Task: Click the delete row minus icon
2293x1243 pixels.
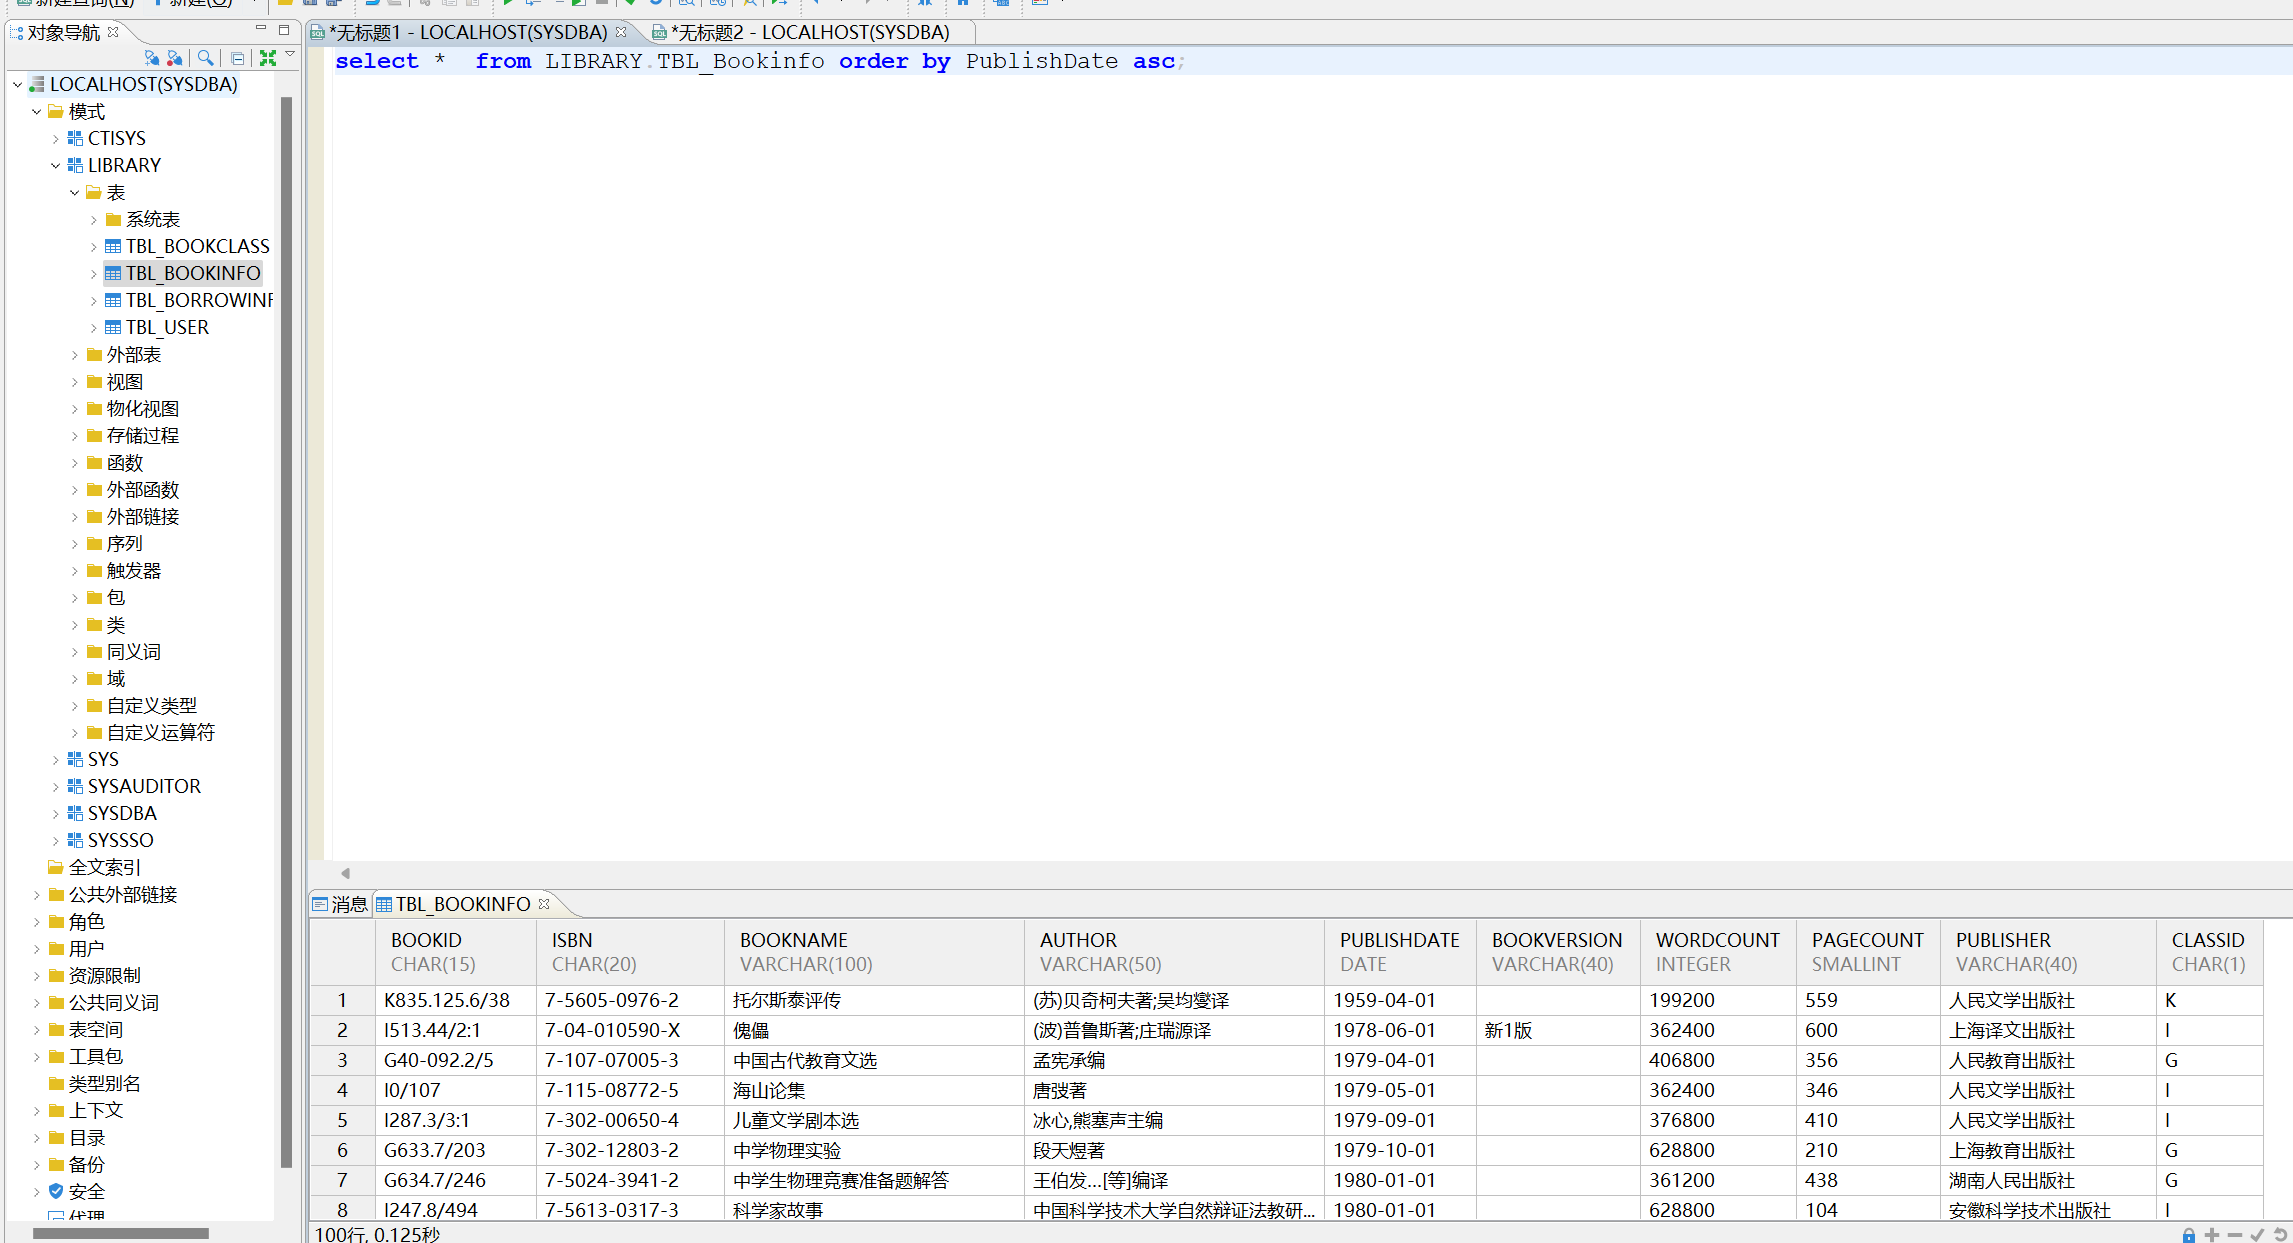Action: (x=2234, y=1235)
